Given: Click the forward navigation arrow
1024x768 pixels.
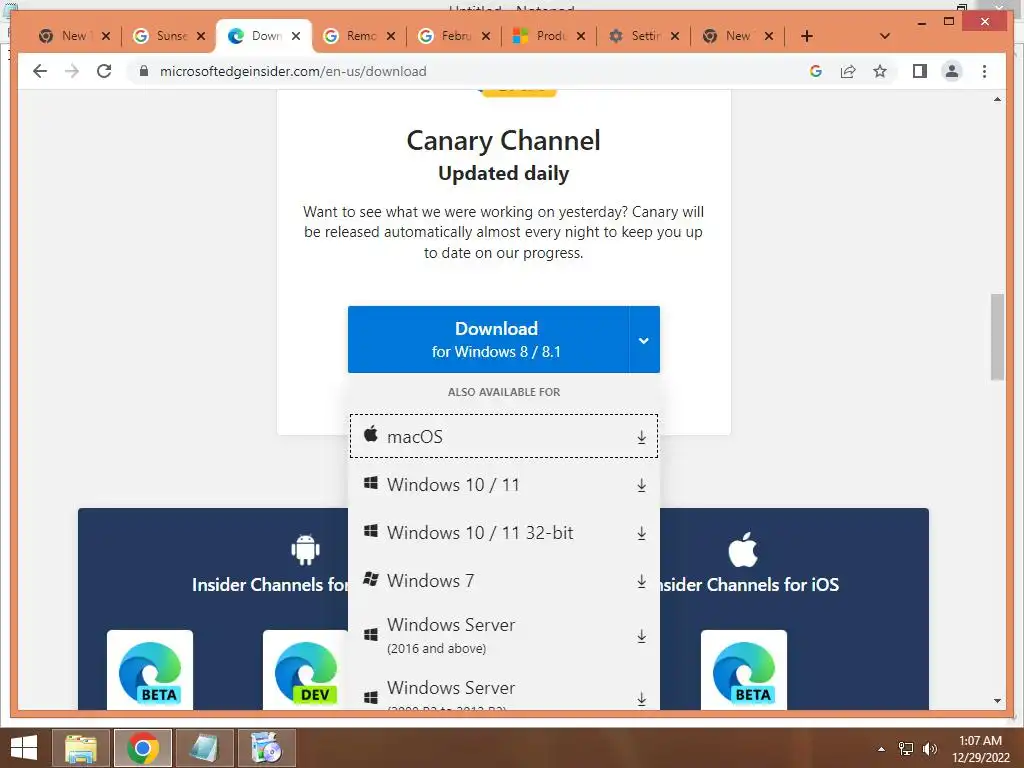Looking at the screenshot, I should coord(72,71).
